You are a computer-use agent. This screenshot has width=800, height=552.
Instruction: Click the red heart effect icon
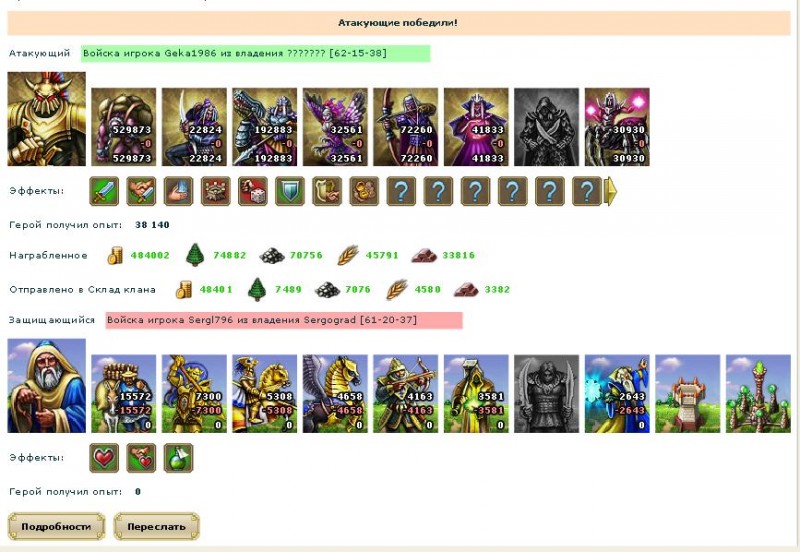tap(104, 458)
